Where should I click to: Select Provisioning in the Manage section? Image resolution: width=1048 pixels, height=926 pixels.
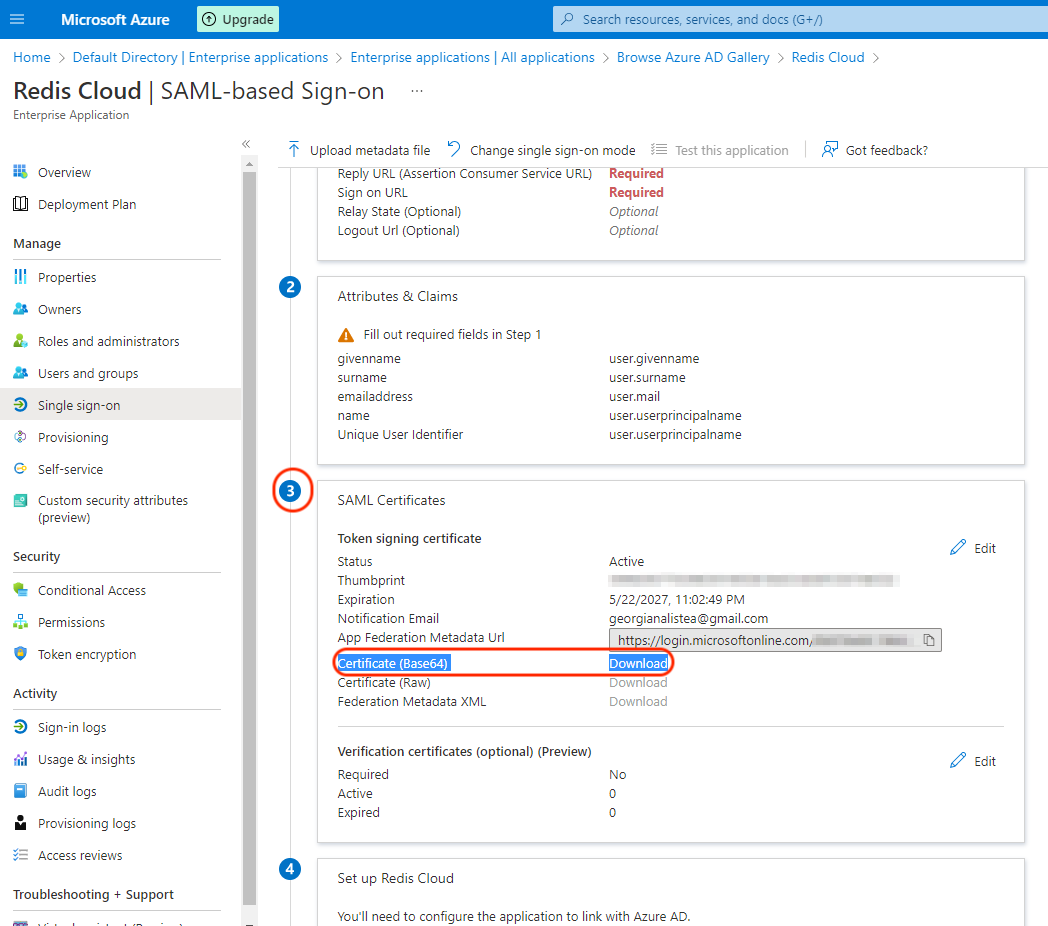pyautogui.click(x=72, y=437)
